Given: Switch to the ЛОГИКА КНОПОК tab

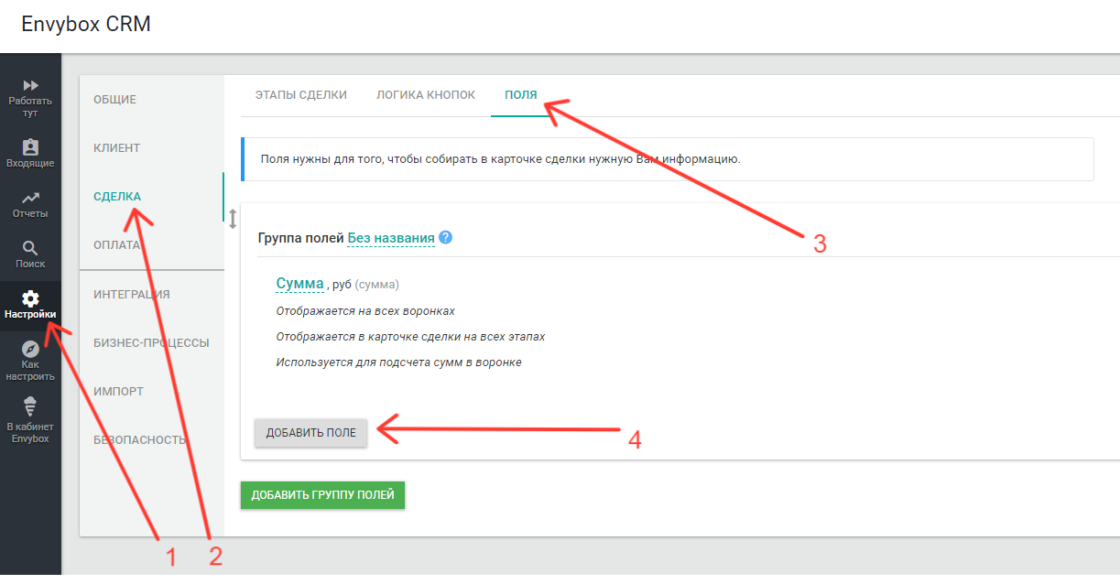Looking at the screenshot, I should click(x=424, y=94).
